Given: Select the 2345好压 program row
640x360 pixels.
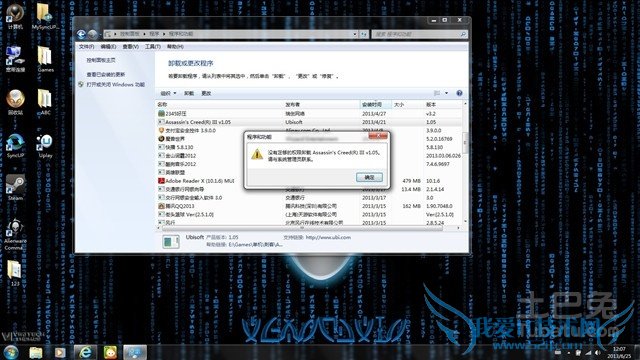Looking at the screenshot, I should point(309,114).
